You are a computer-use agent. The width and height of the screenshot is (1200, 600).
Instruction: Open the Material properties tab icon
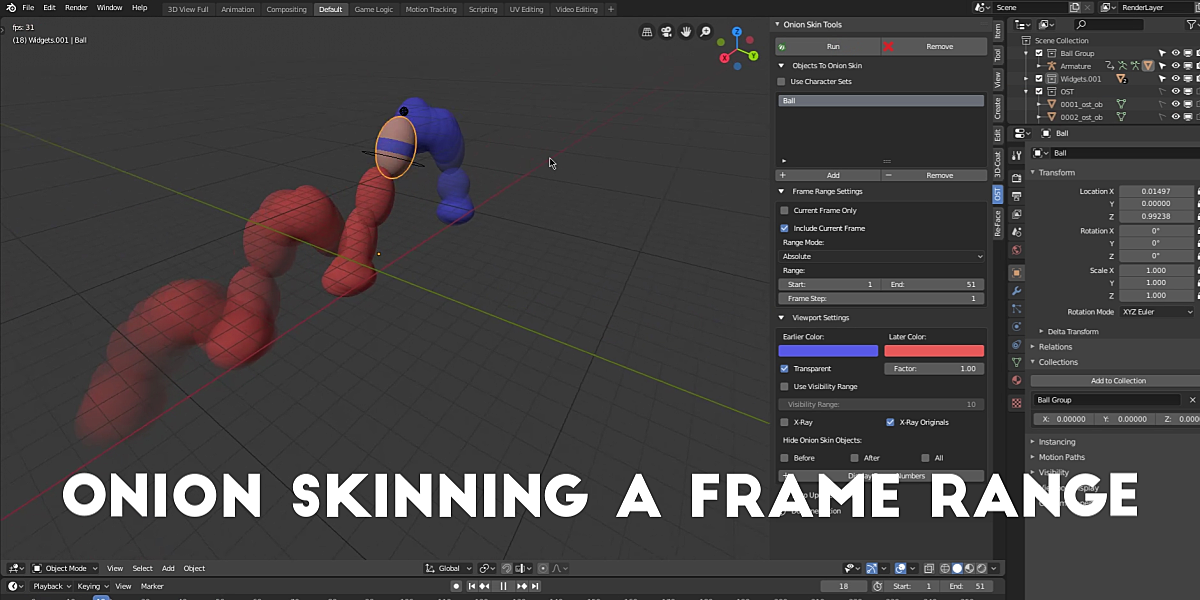1016,380
